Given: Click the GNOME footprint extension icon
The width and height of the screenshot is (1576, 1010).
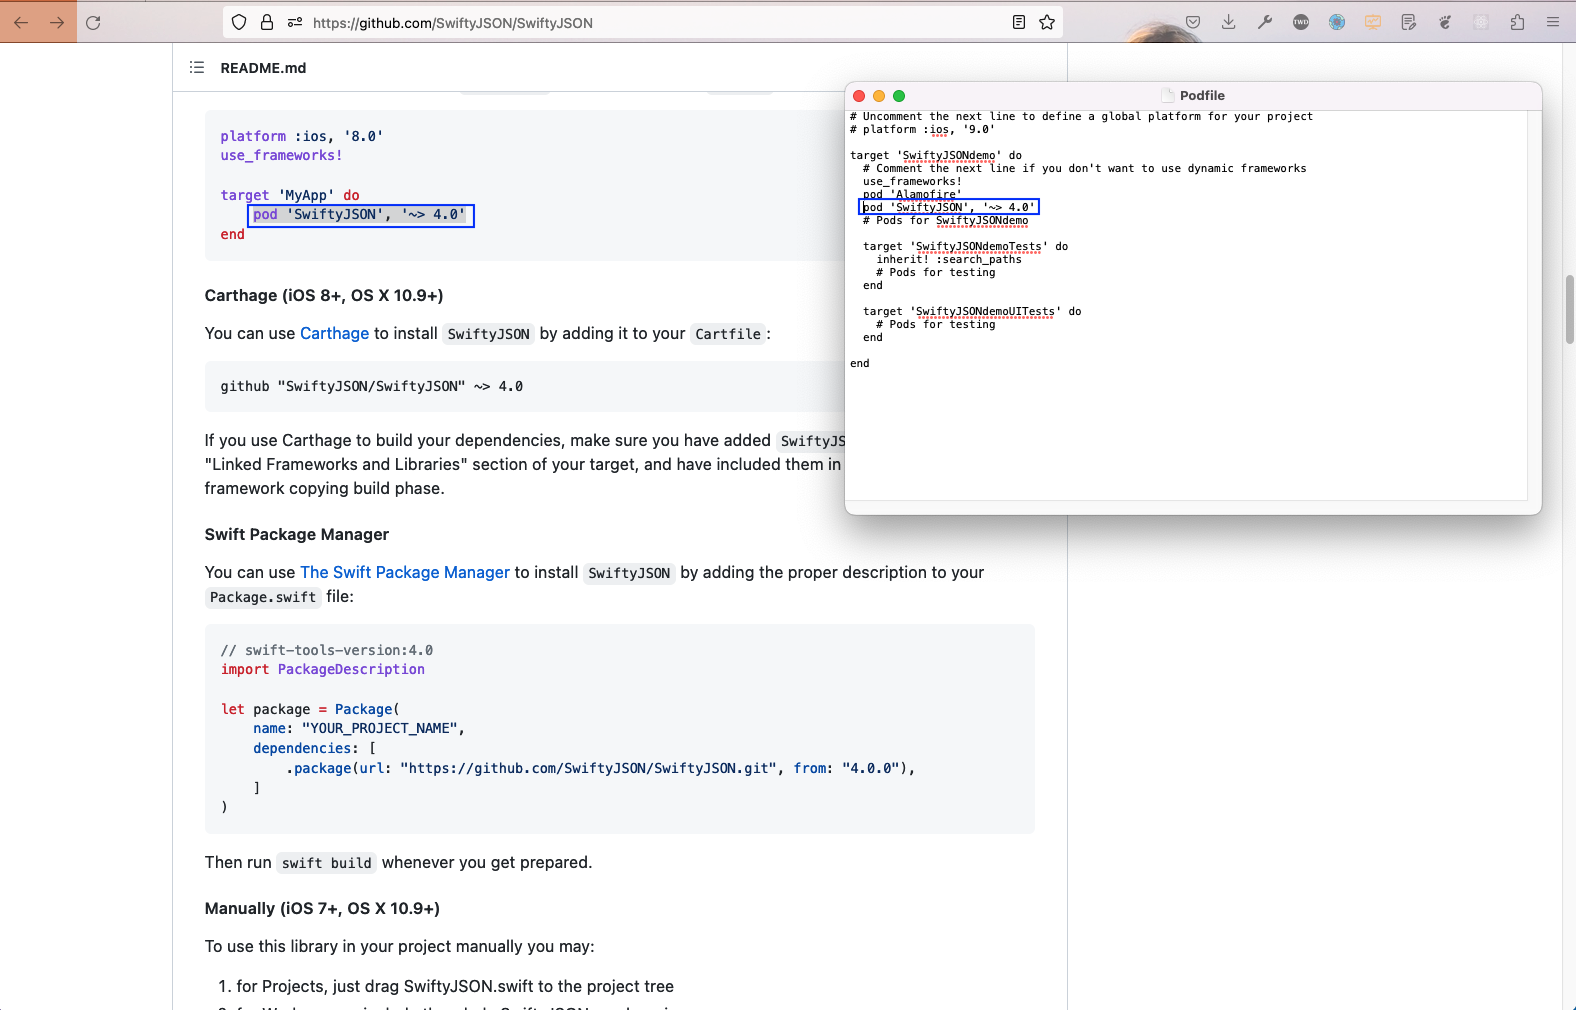Looking at the screenshot, I should point(1445,22).
